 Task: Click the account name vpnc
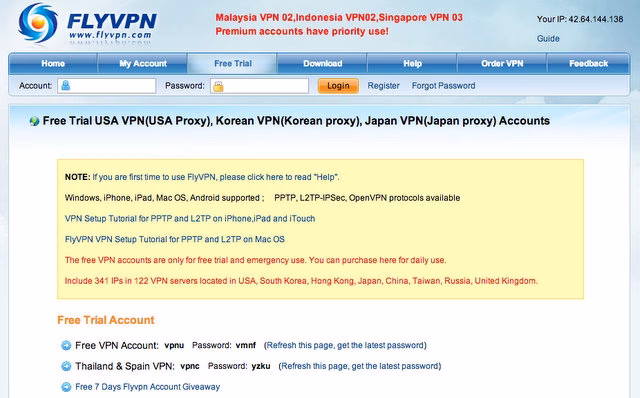tap(190, 366)
